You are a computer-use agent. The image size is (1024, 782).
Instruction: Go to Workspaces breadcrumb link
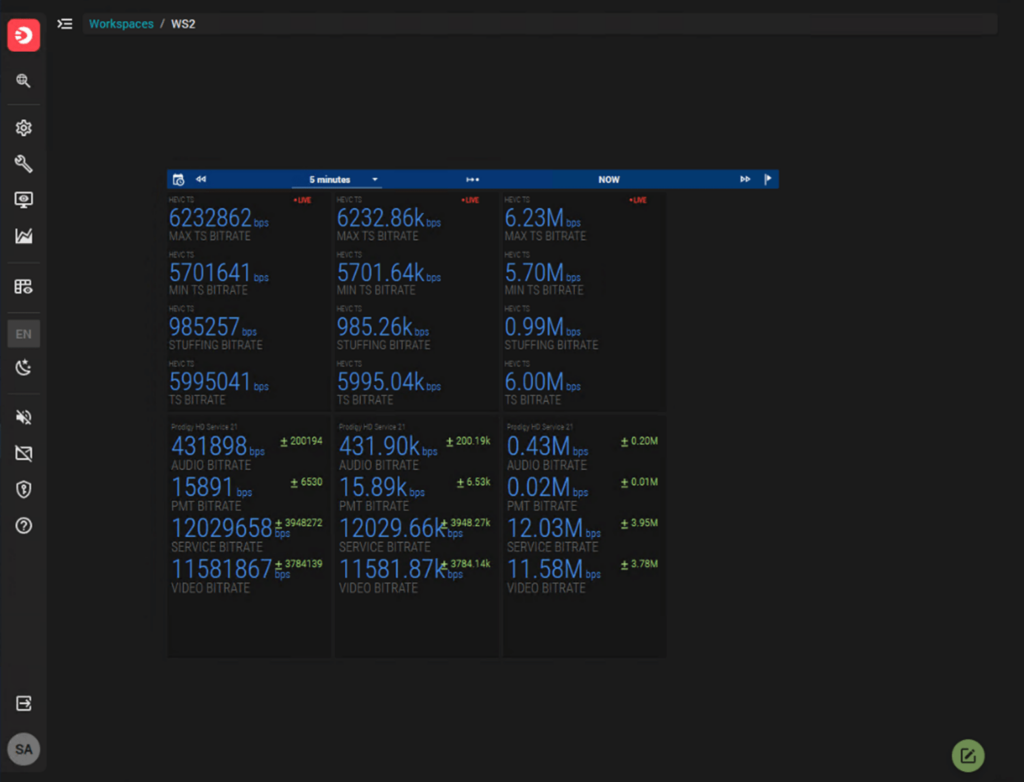pos(121,24)
